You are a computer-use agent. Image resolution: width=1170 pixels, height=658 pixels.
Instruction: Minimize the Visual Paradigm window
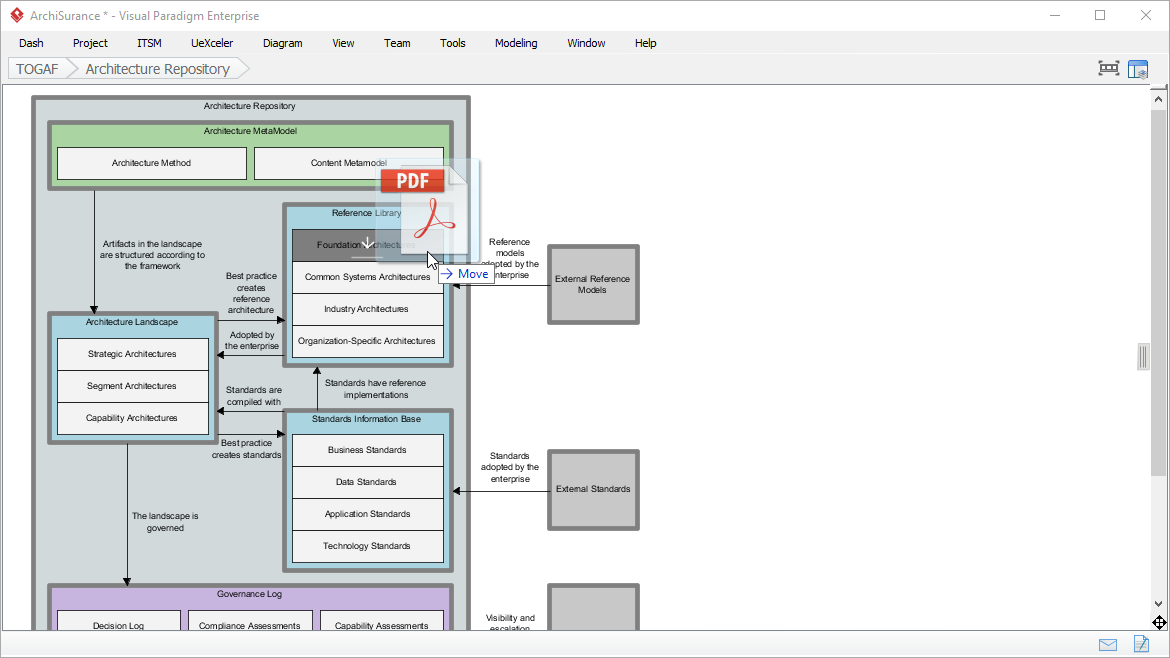pyautogui.click(x=1055, y=15)
